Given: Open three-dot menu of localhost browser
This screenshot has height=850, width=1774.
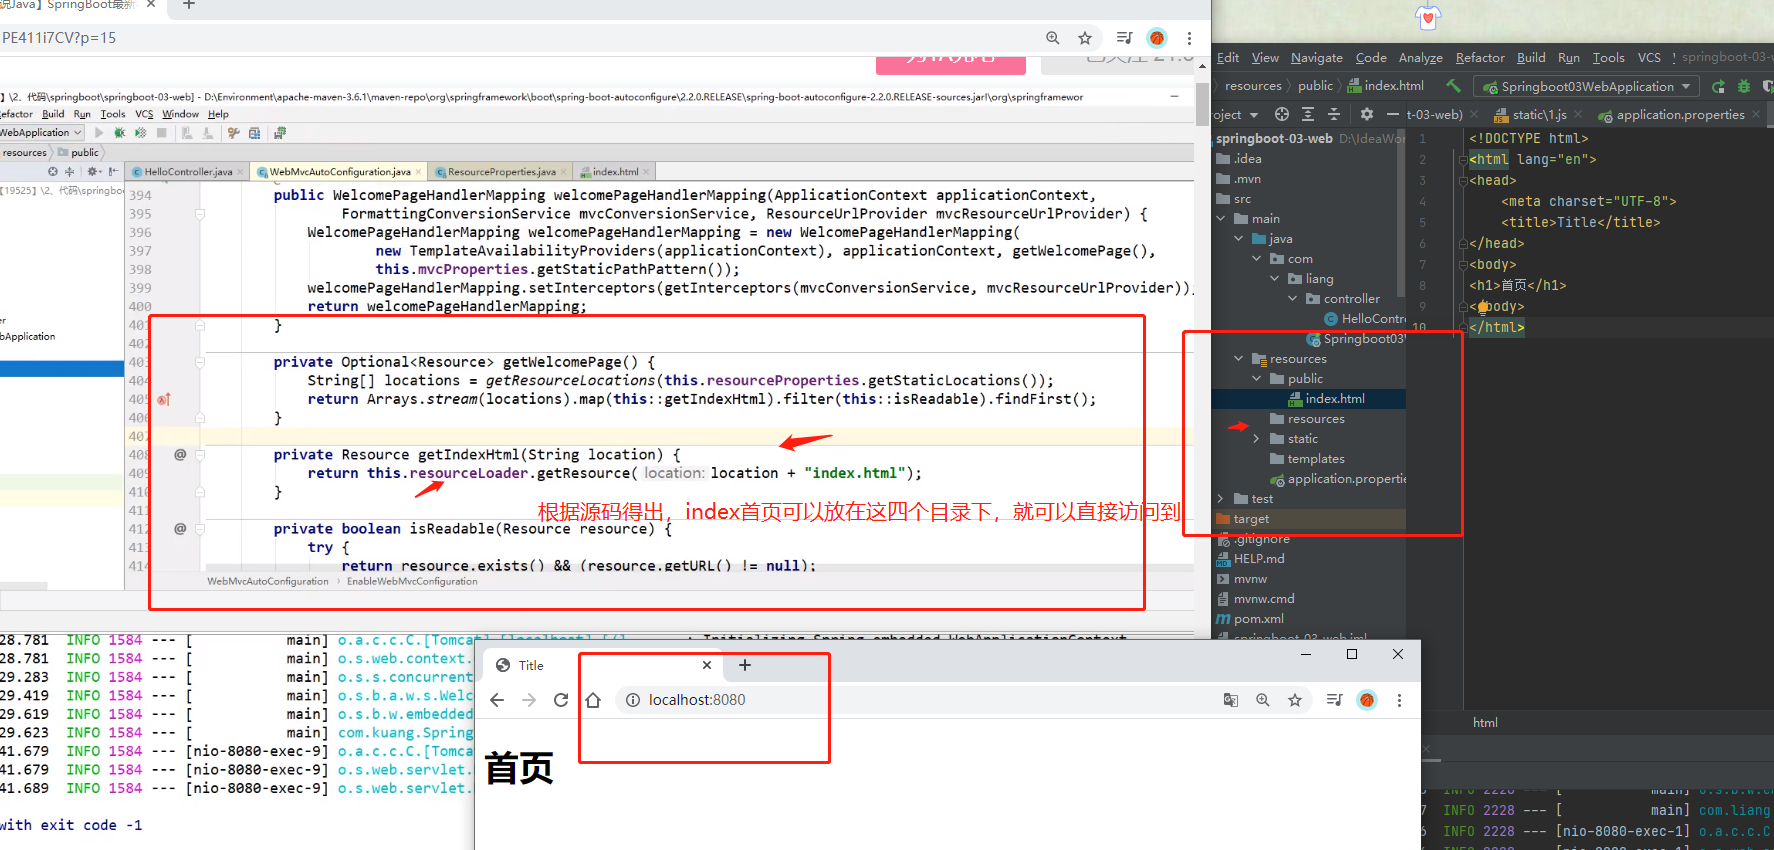Looking at the screenshot, I should pyautogui.click(x=1399, y=700).
